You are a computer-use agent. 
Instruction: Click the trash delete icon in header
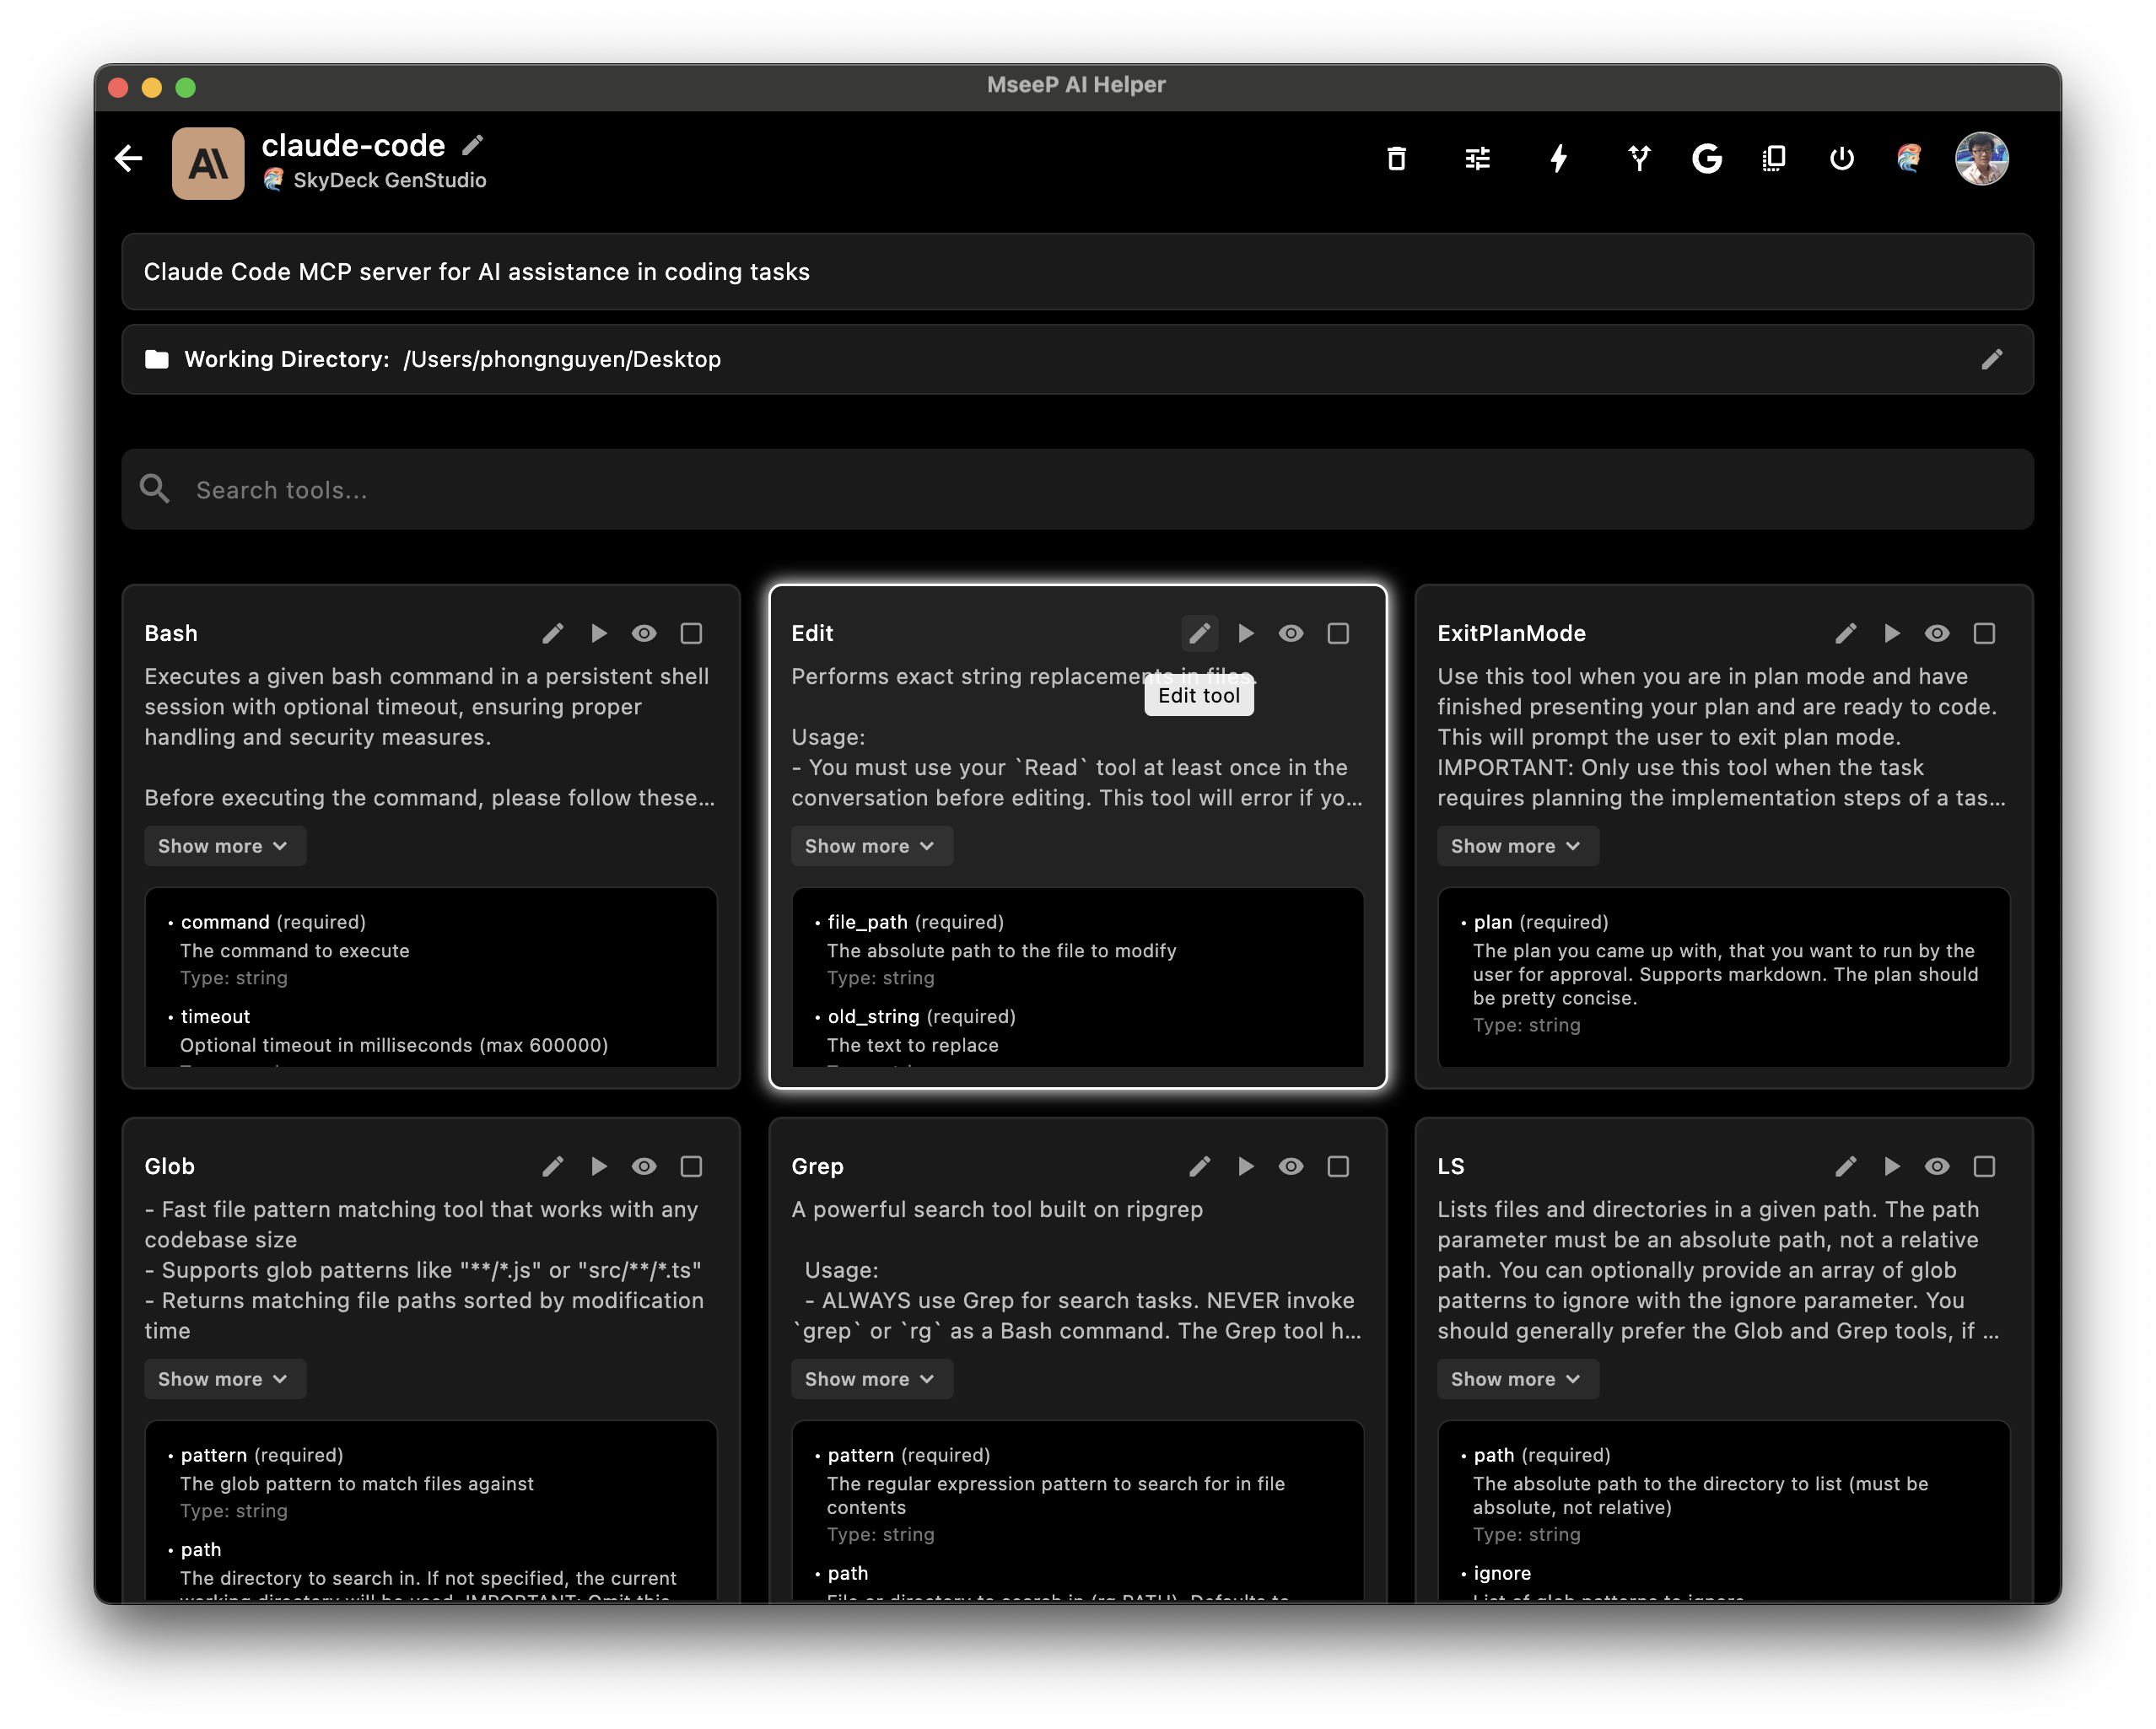[1396, 158]
